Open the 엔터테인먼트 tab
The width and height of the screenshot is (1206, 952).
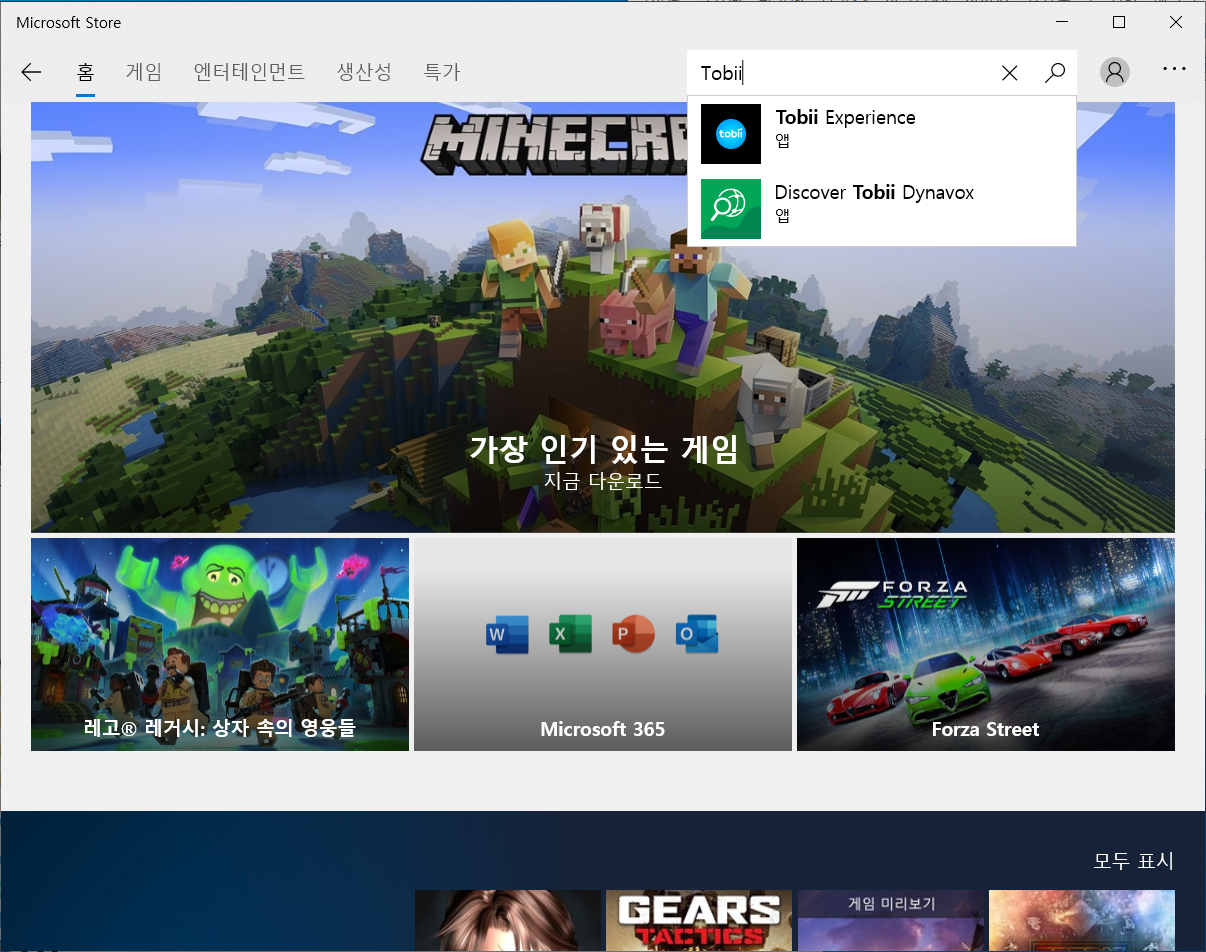(249, 72)
